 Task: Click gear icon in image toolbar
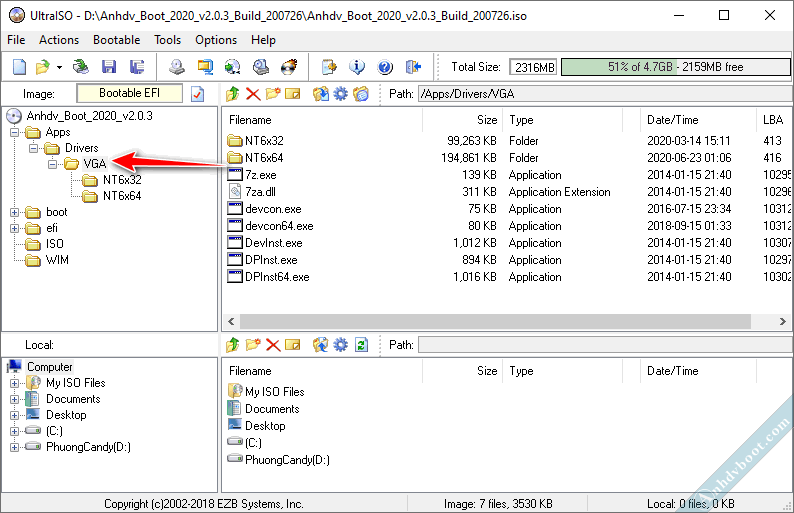[341, 94]
